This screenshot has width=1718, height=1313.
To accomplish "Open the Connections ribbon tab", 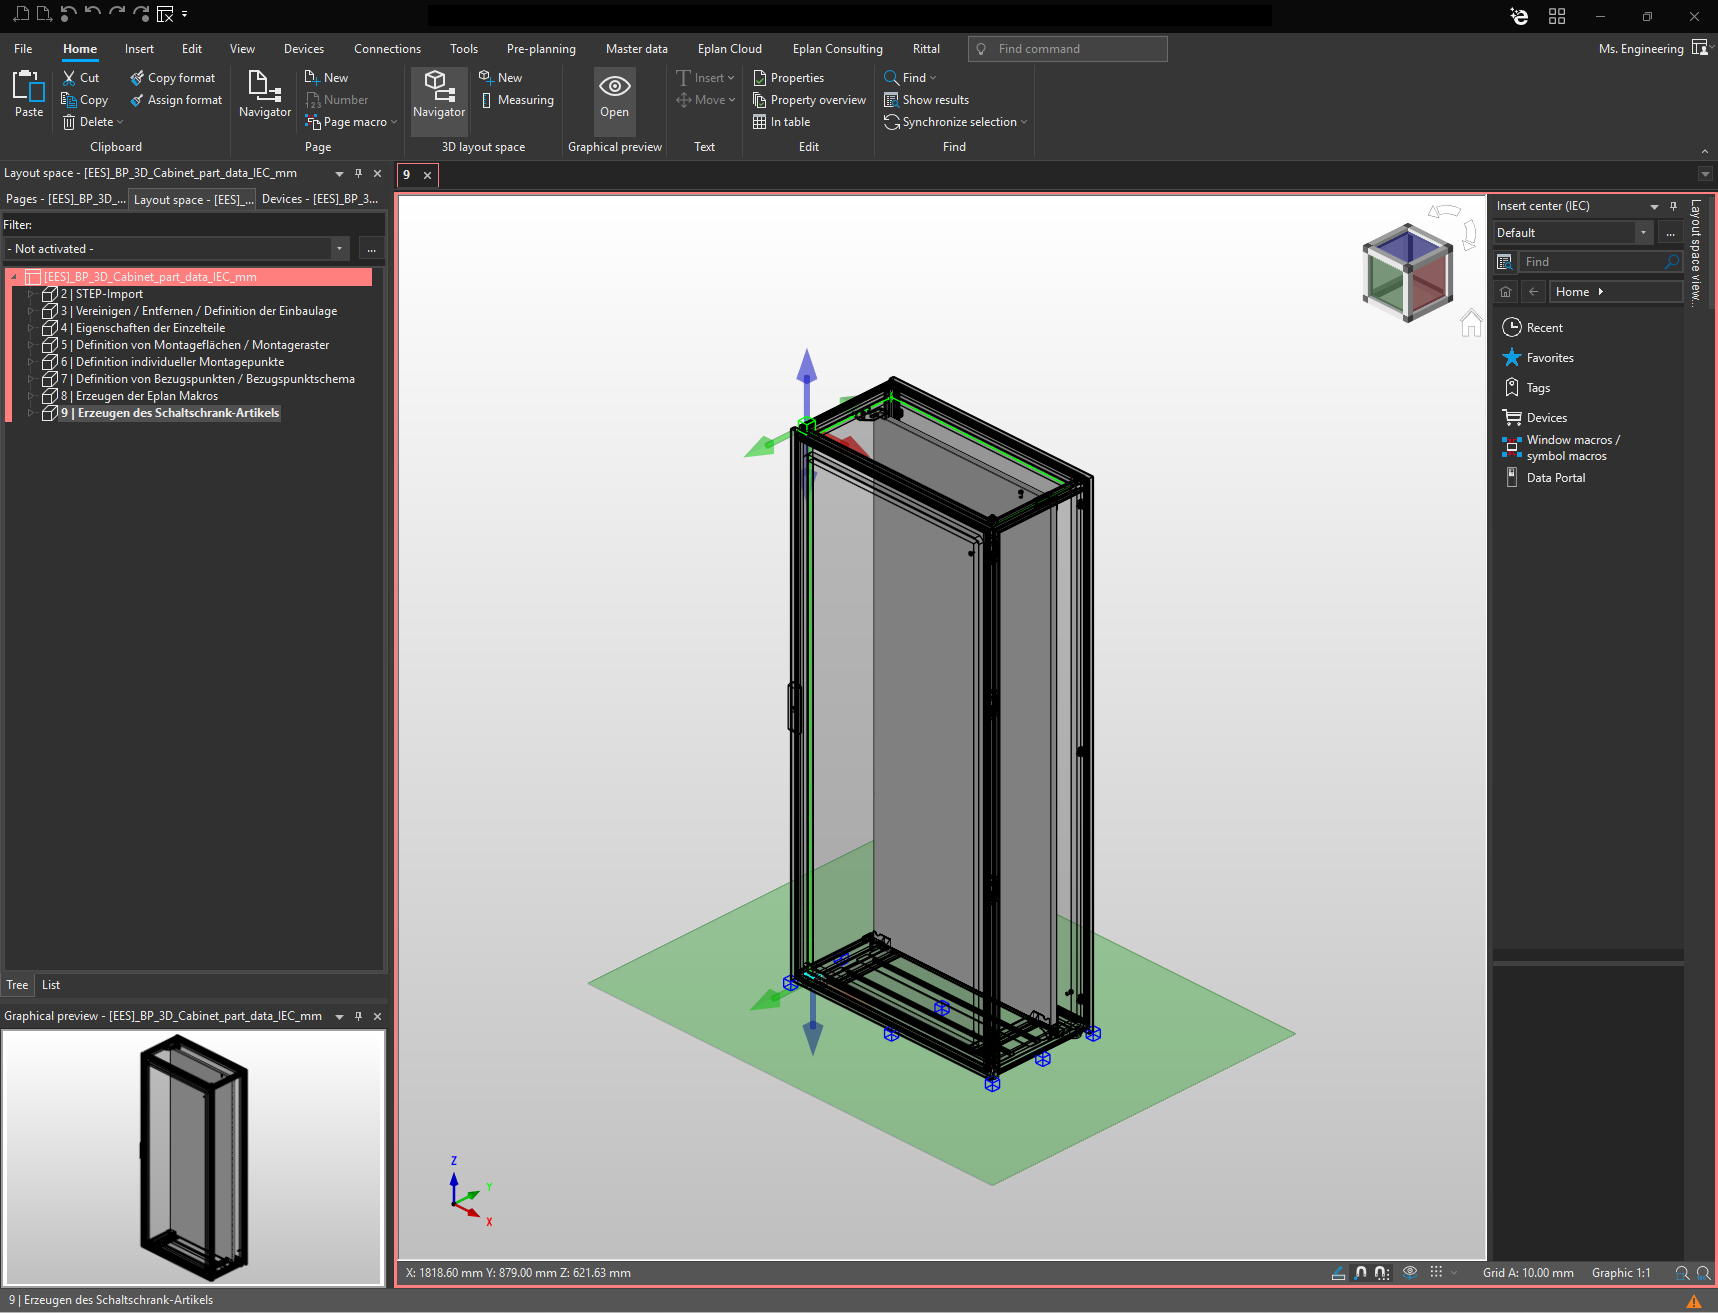I will pyautogui.click(x=387, y=49).
